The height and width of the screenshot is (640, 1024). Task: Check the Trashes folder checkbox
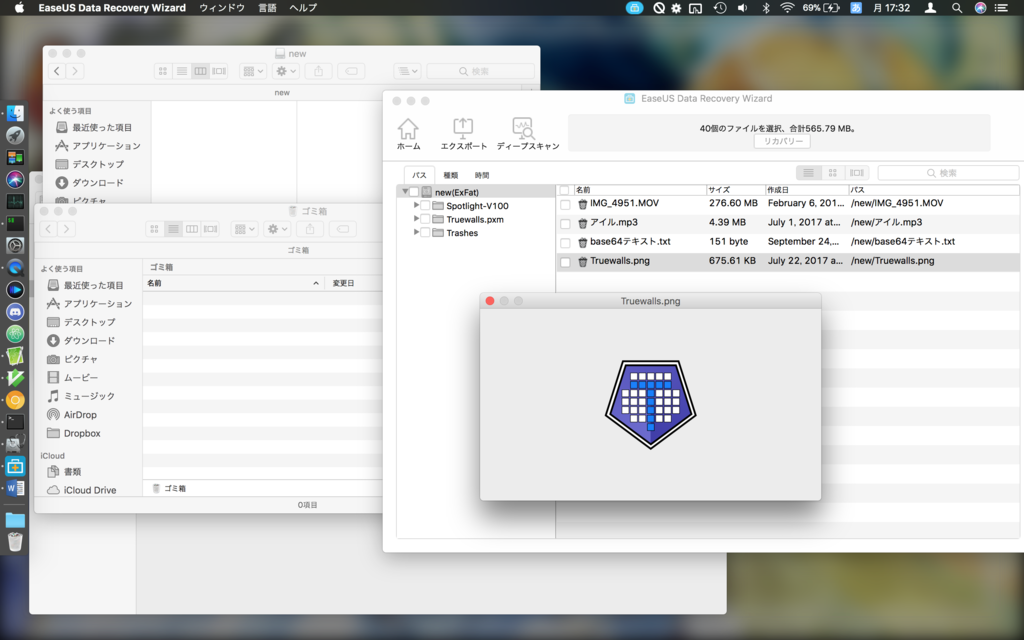tap(425, 233)
